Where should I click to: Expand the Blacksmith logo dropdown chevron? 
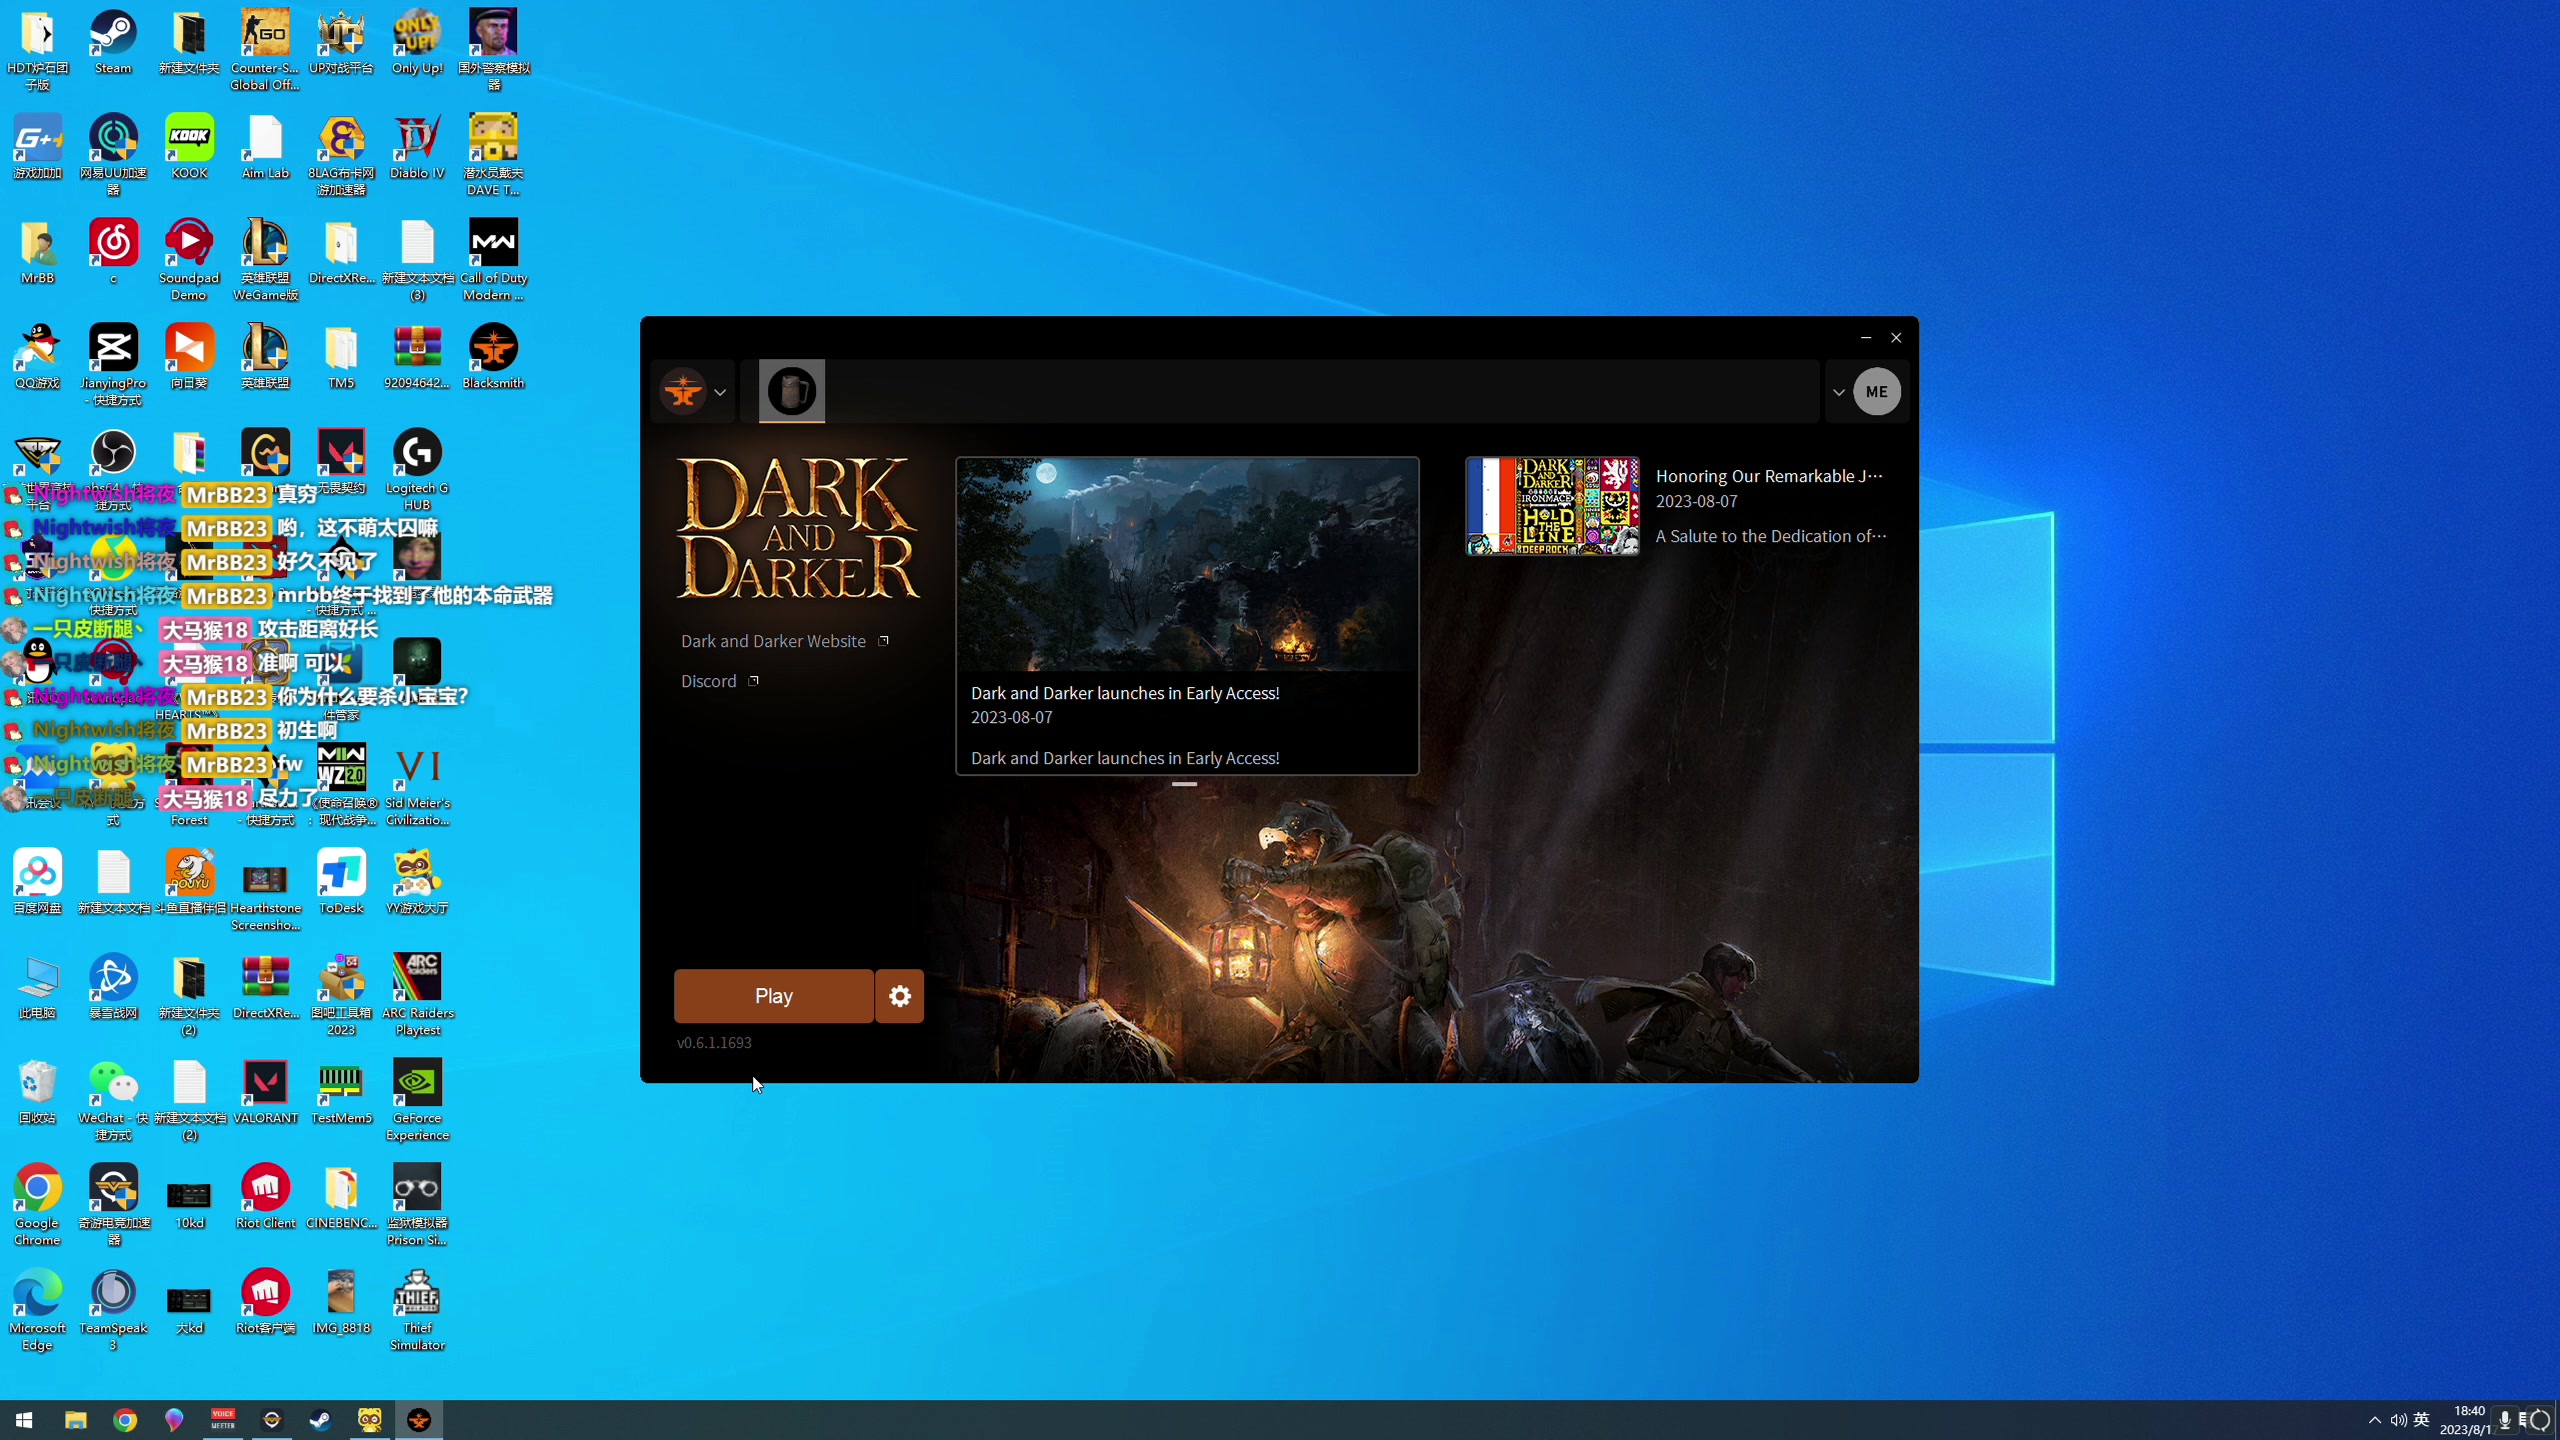[x=720, y=392]
